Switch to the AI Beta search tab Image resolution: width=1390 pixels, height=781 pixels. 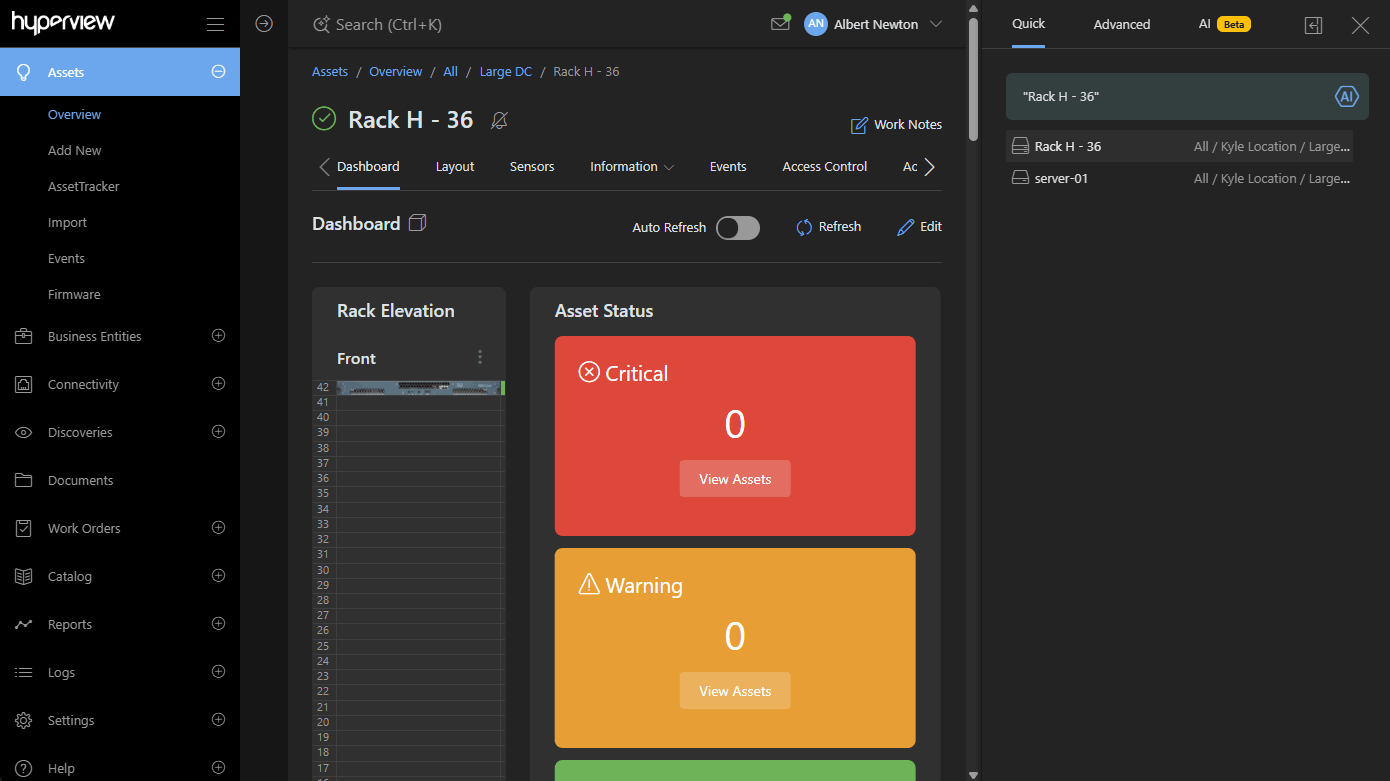click(1225, 25)
